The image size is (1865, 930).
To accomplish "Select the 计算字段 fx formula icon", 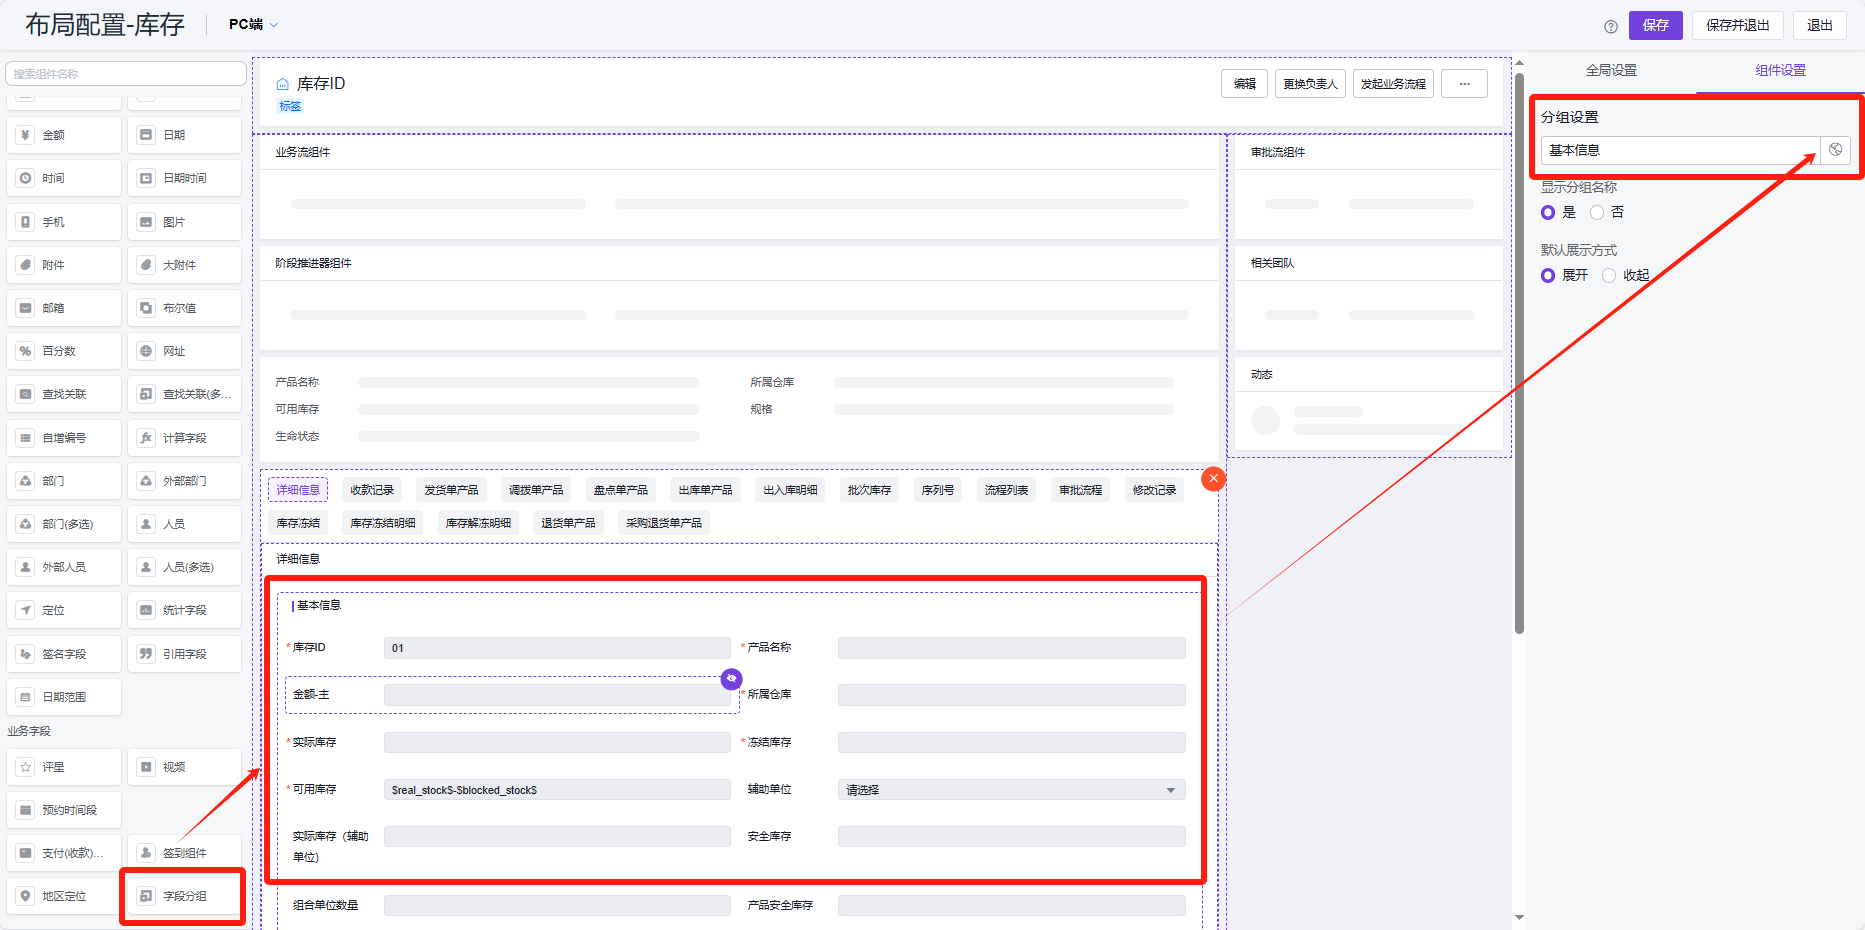I will 146,438.
